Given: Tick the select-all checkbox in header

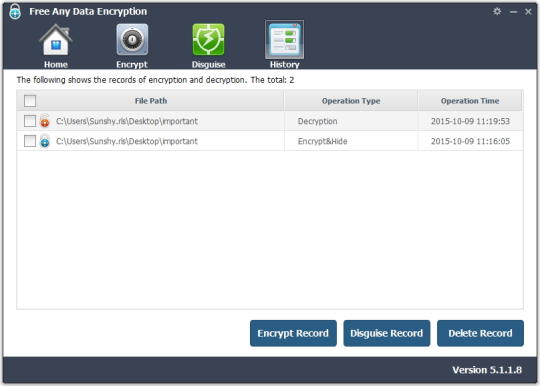Looking at the screenshot, I should [30, 101].
